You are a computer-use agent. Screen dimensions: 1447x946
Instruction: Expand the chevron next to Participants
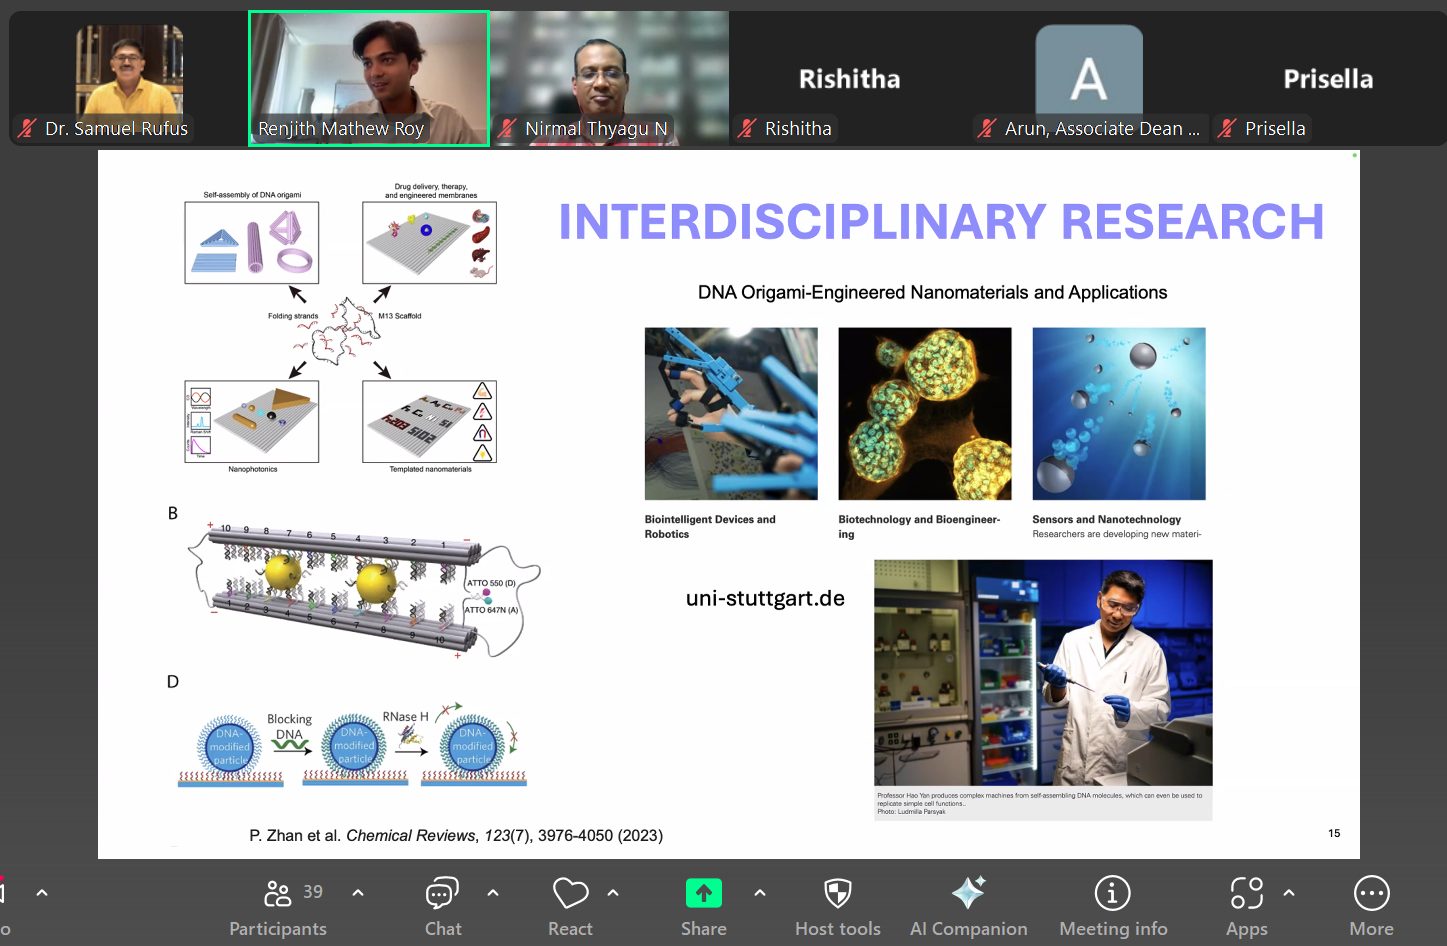click(358, 893)
